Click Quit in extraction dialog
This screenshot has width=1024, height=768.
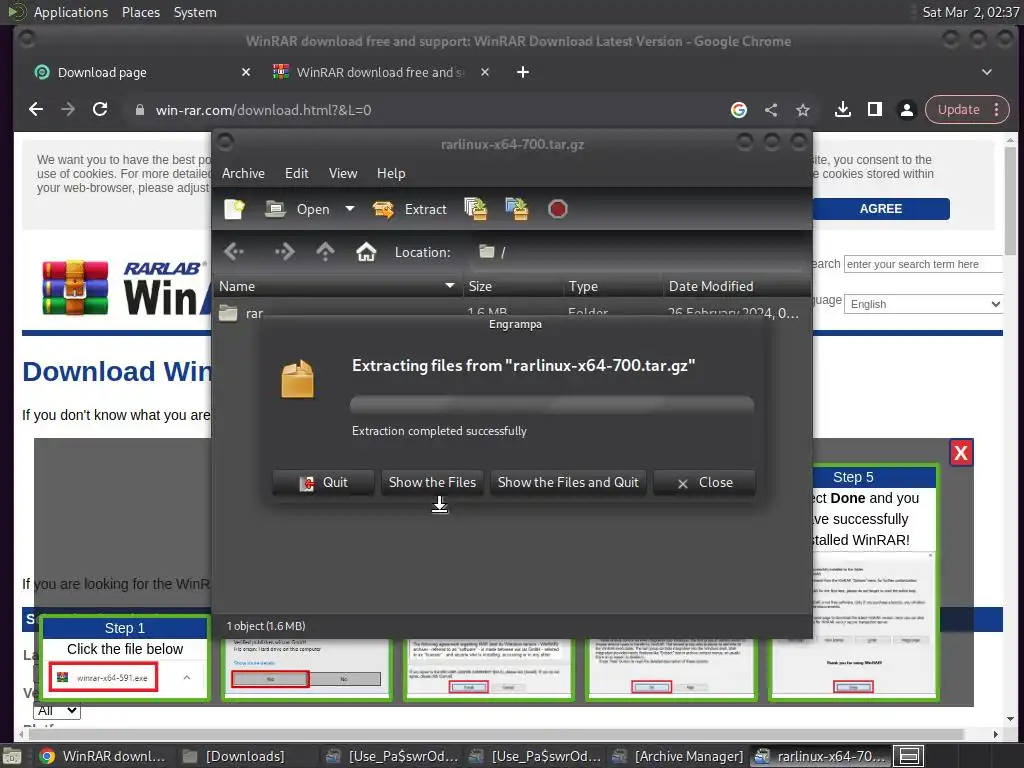(323, 483)
